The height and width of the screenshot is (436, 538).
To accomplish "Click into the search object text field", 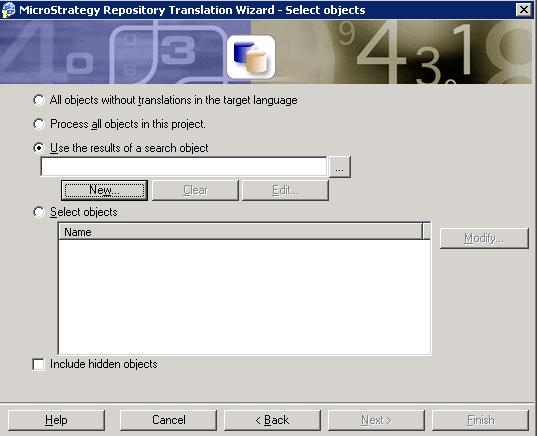I will 184,167.
